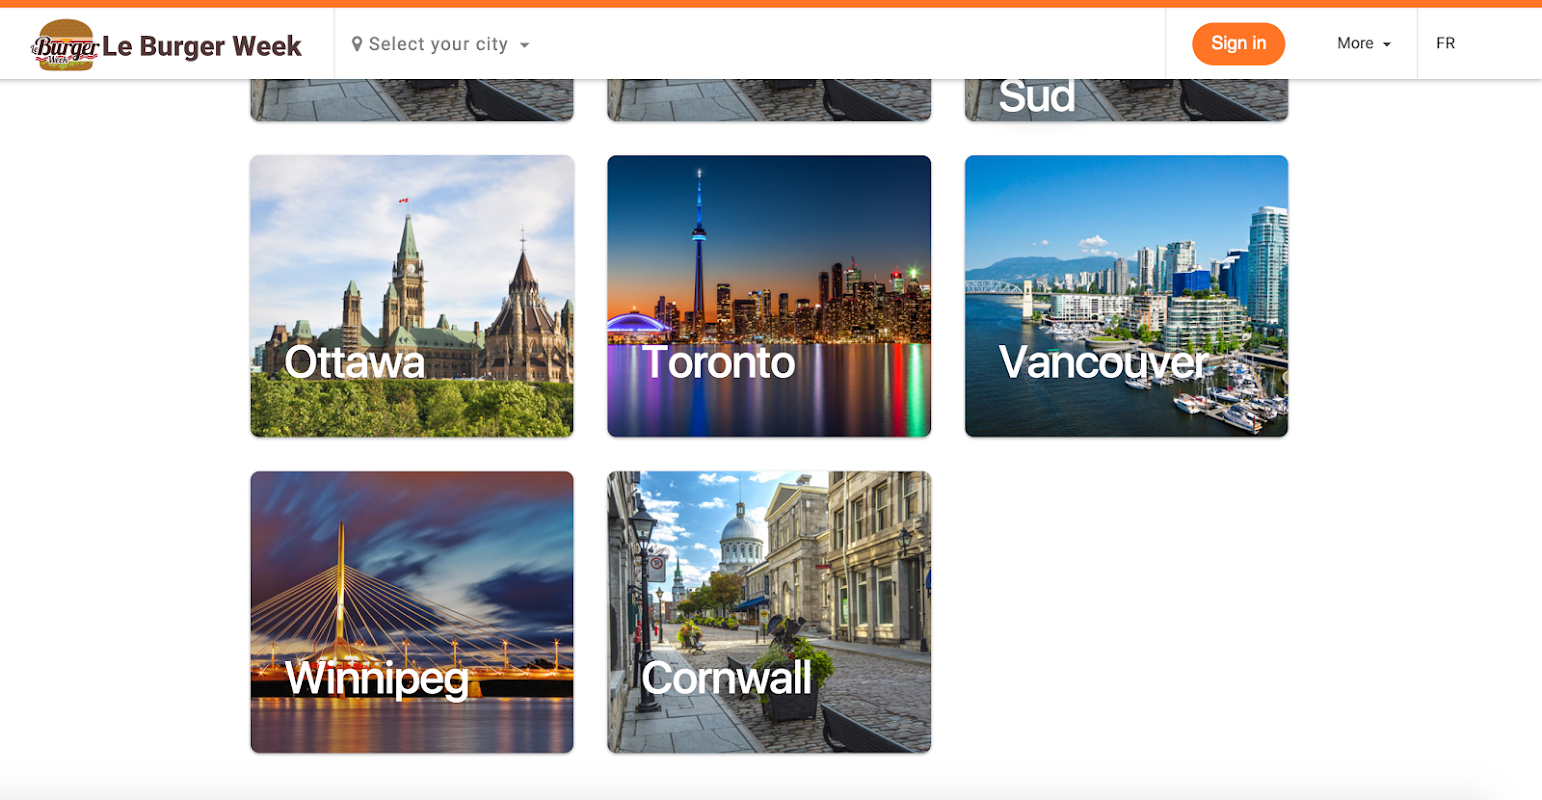
Task: Click the Le Burger Week burger logo
Action: click(65, 45)
